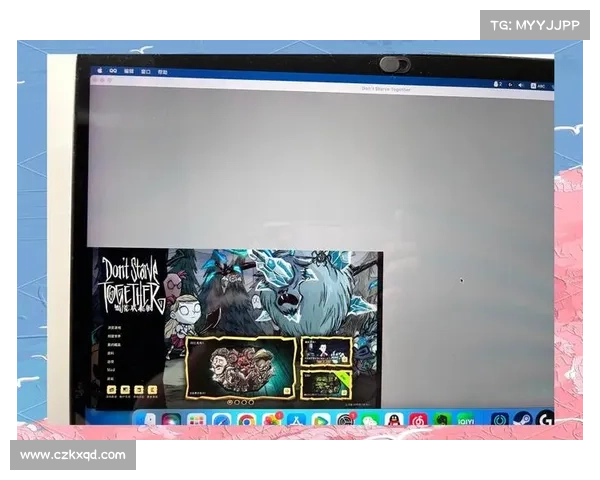Click the Don't Starve Together window title
The width and height of the screenshot is (600, 480).
386,89
